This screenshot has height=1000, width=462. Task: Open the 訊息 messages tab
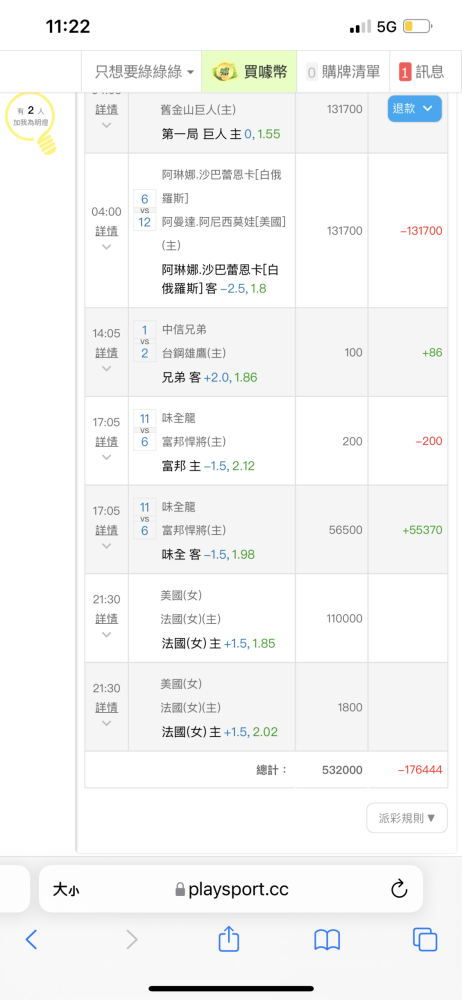click(421, 71)
